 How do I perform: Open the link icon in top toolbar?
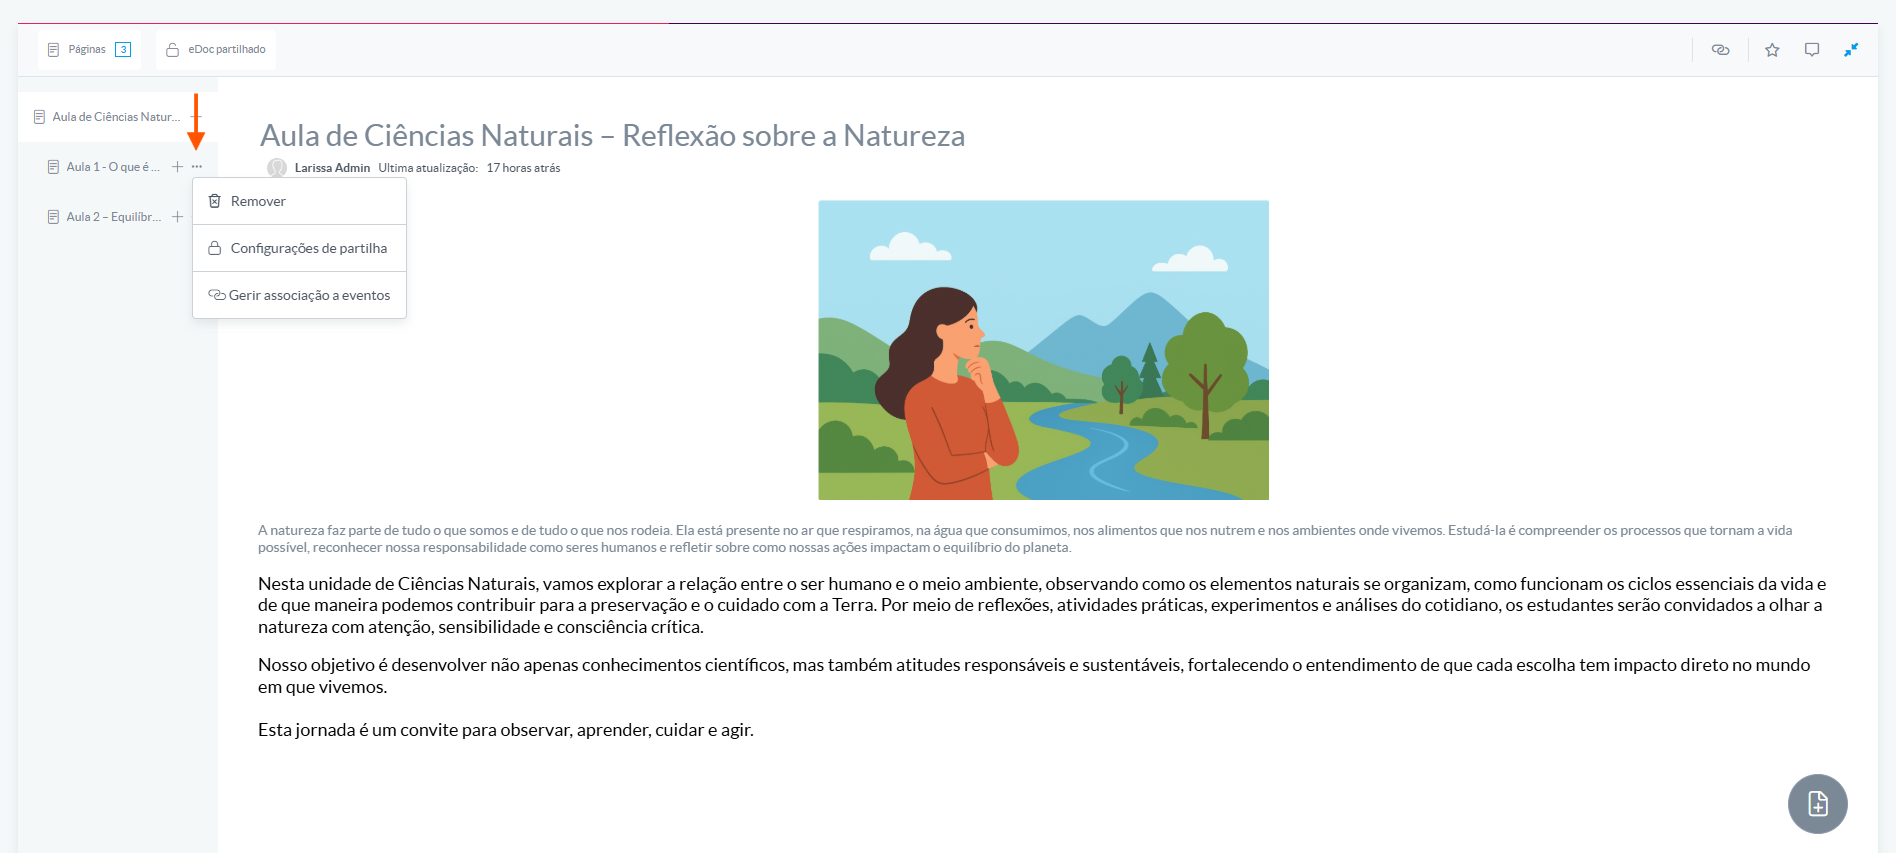click(x=1720, y=49)
